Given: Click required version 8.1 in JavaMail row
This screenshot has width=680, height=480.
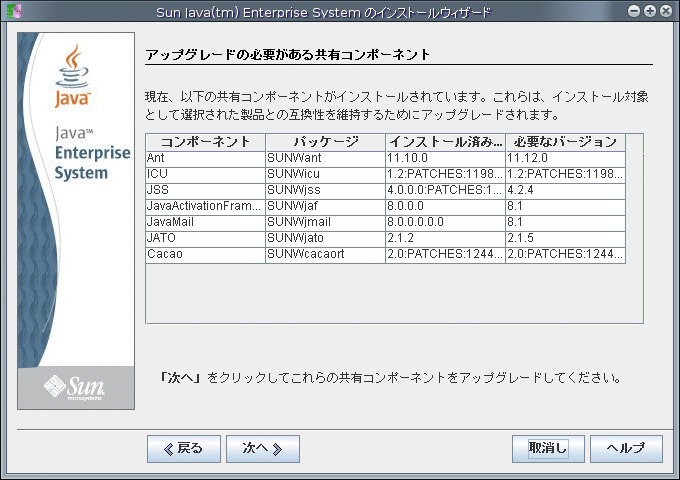Looking at the screenshot, I should 566,222.
